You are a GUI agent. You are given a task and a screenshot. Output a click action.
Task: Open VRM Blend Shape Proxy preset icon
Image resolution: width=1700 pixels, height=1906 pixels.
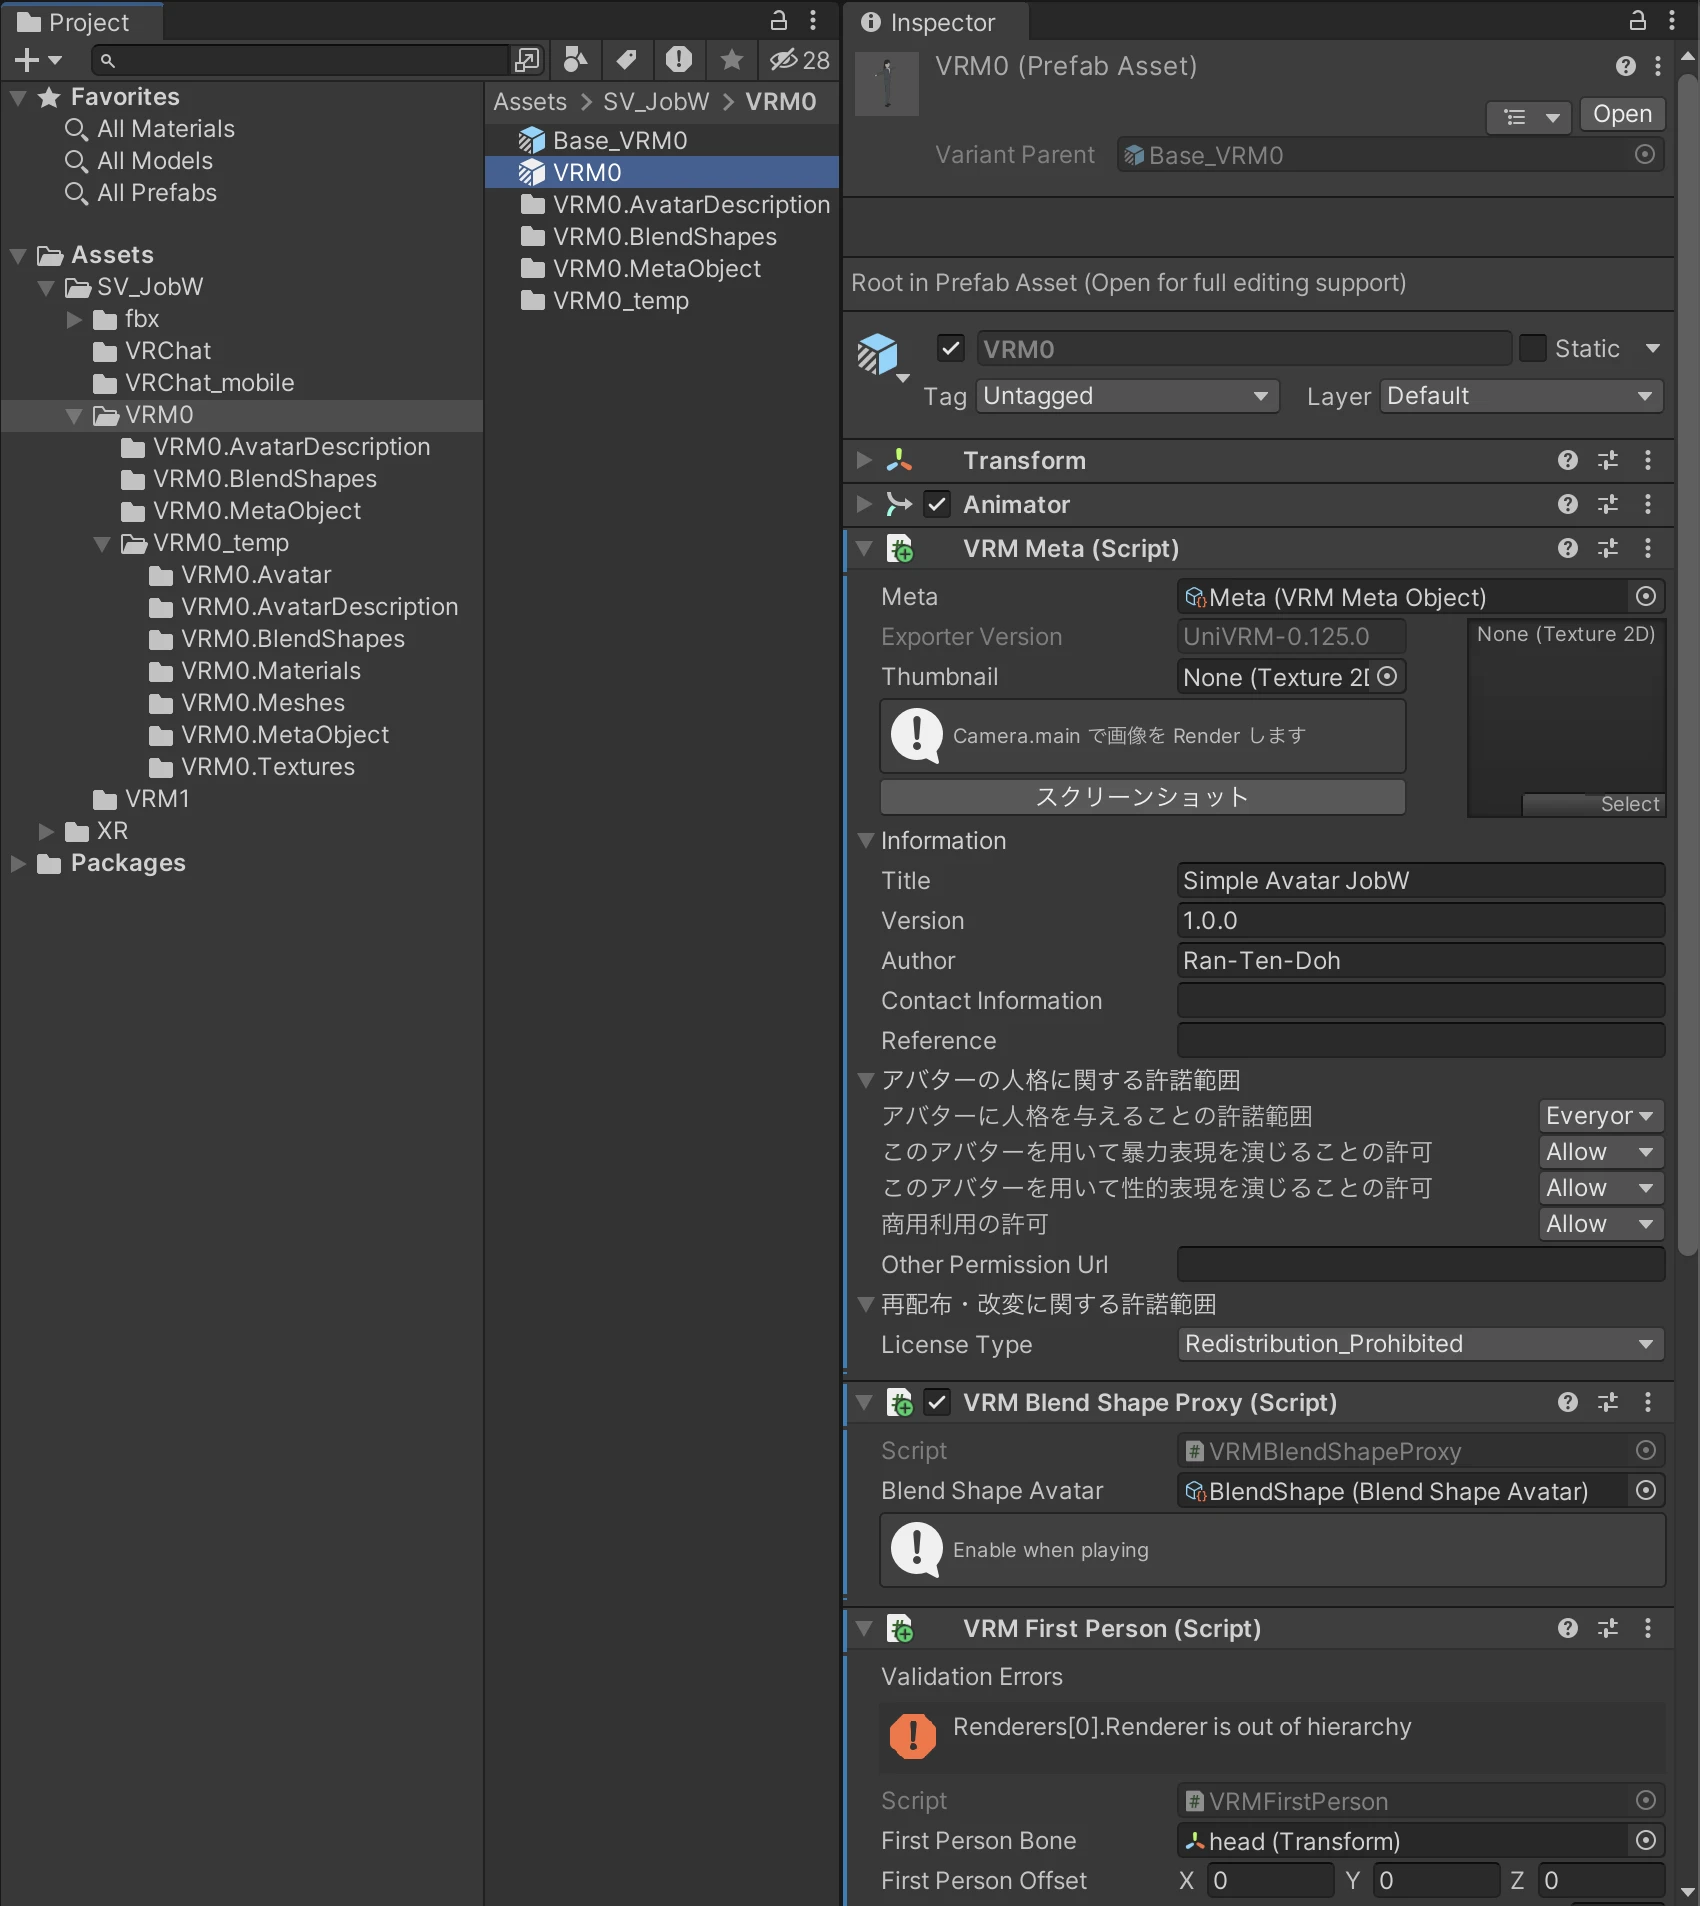(1608, 1402)
